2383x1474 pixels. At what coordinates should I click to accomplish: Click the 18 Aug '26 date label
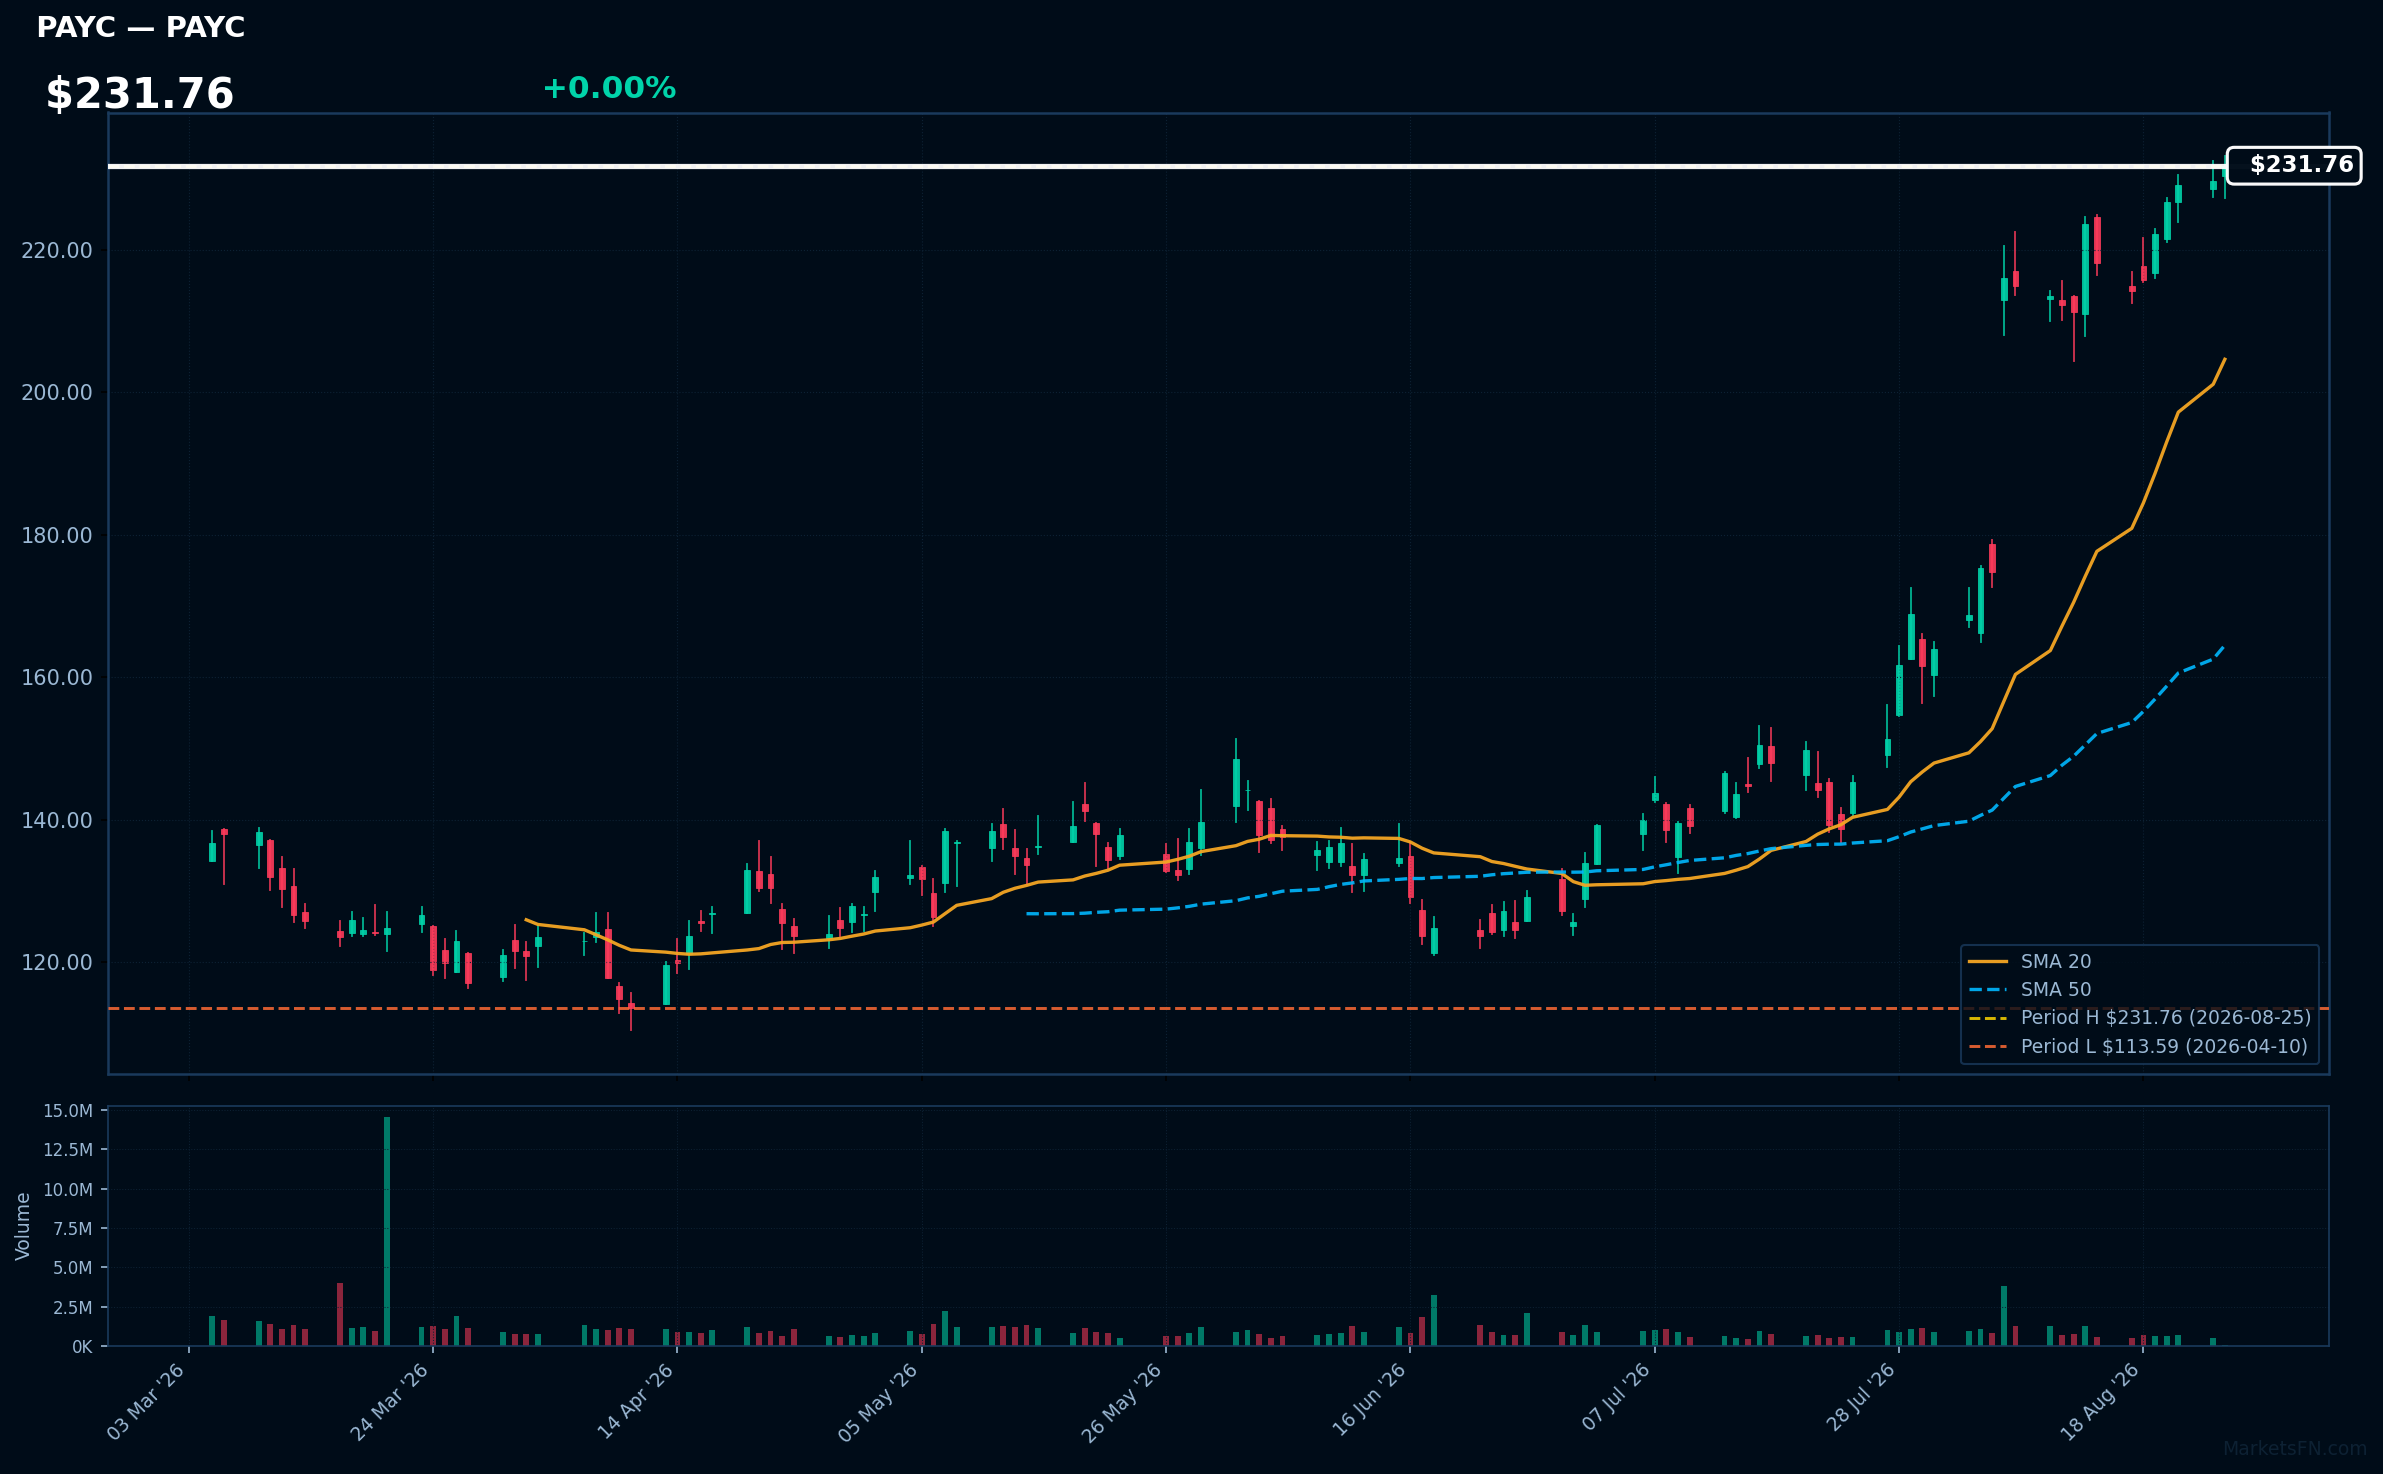coord(2101,1401)
